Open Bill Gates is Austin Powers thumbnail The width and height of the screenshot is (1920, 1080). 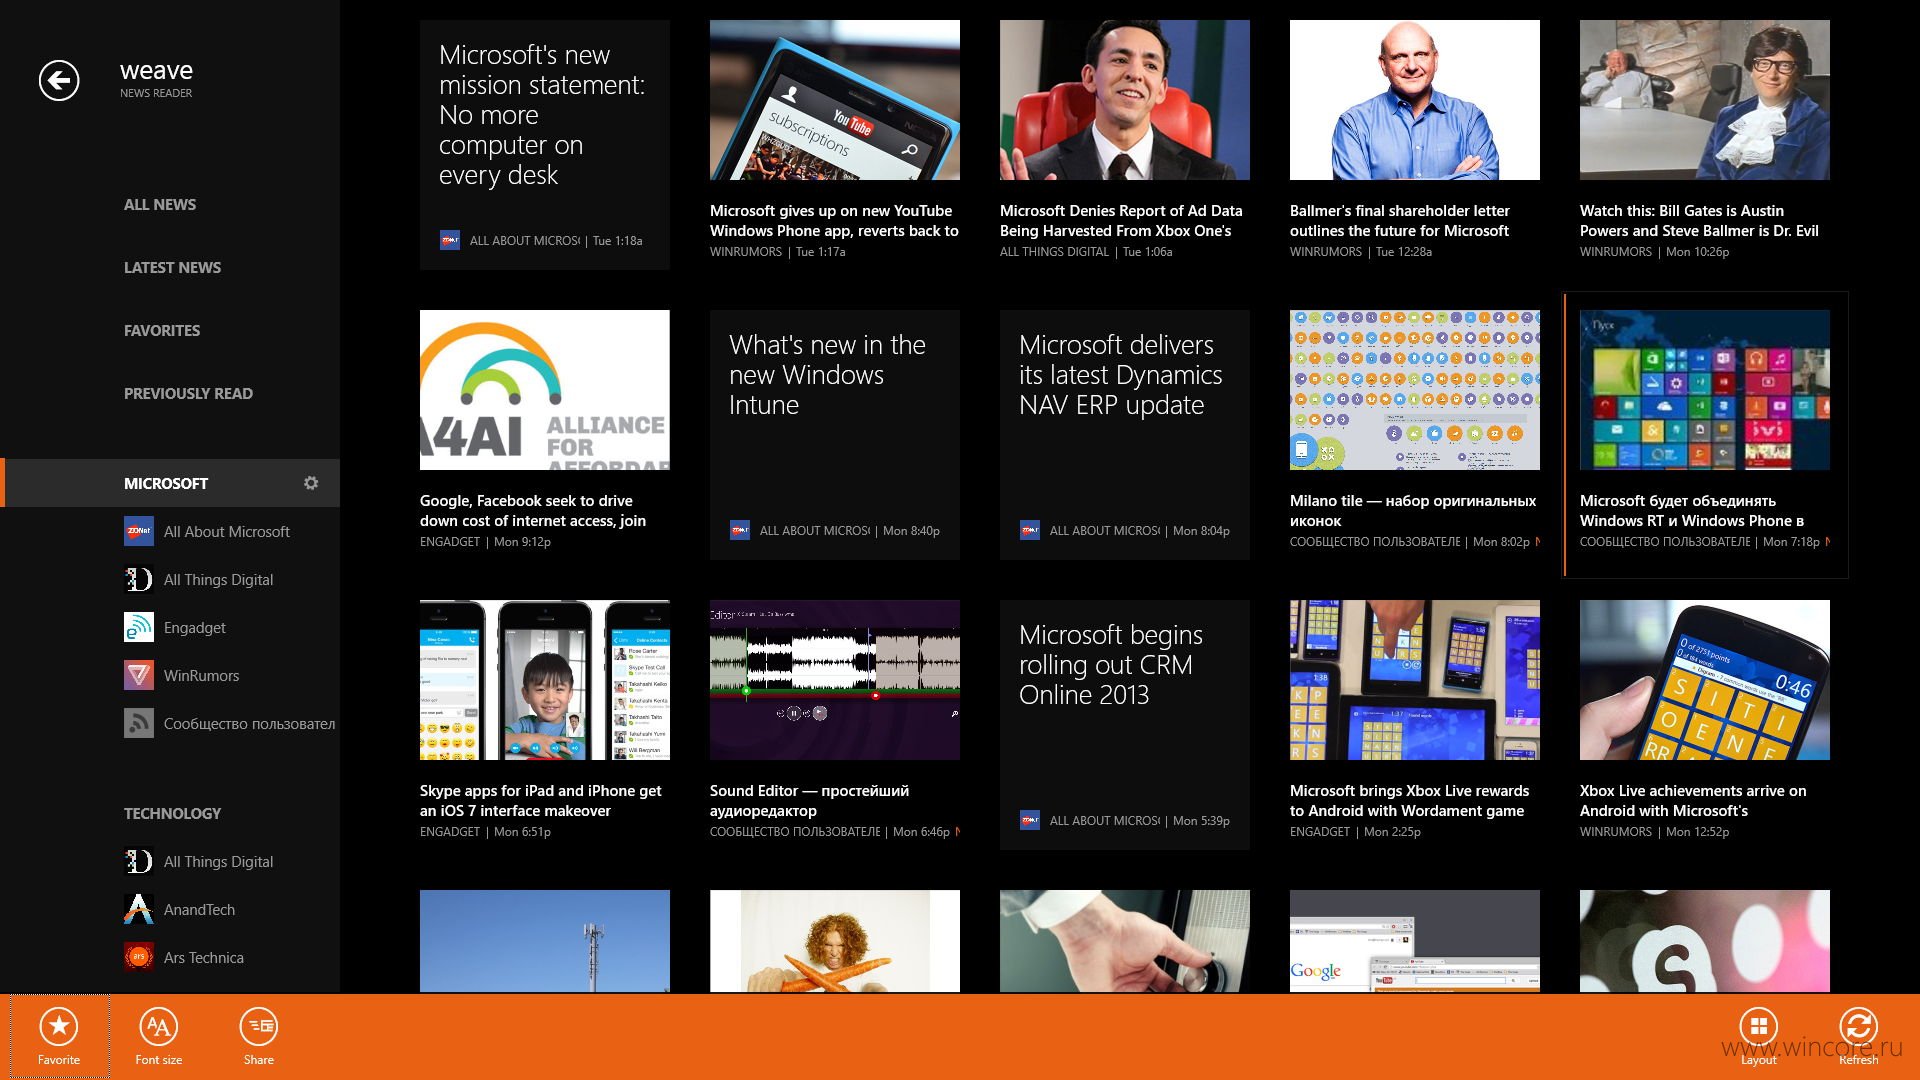1705,100
